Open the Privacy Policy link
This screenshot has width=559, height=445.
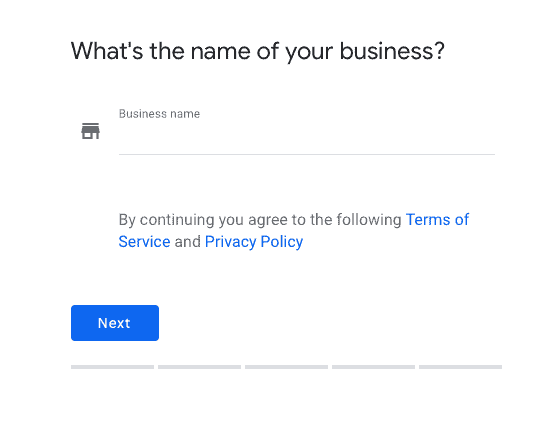(254, 242)
